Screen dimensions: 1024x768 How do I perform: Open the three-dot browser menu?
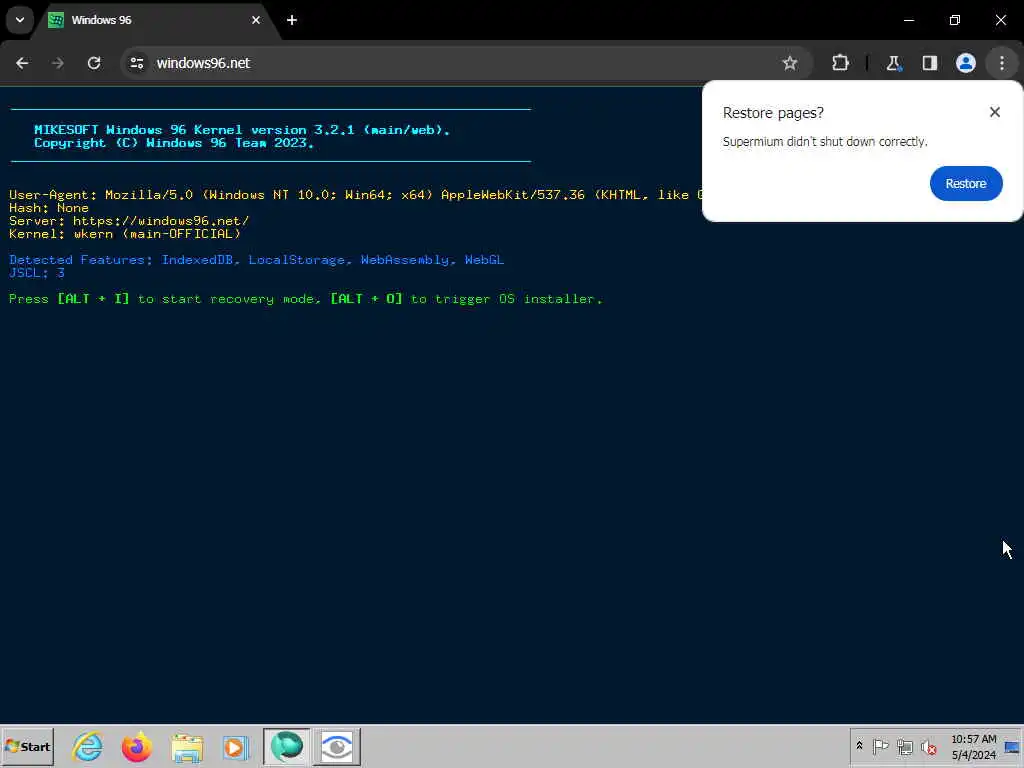point(1002,63)
